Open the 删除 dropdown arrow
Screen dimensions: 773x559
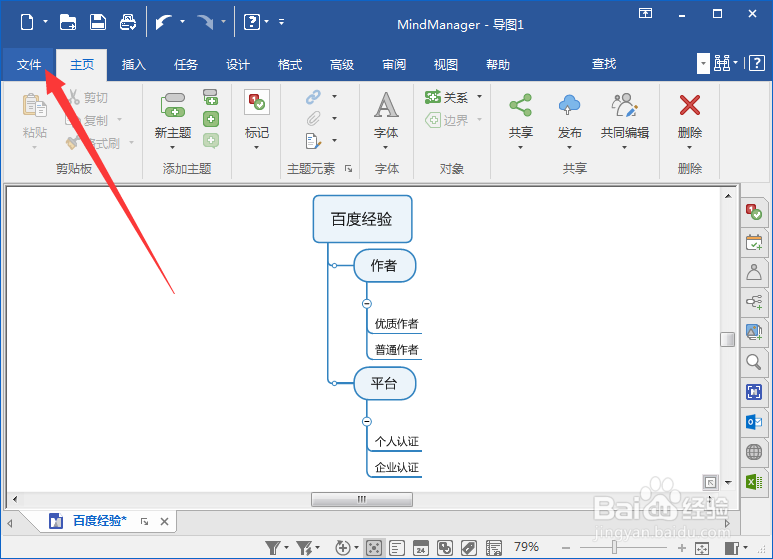(689, 147)
